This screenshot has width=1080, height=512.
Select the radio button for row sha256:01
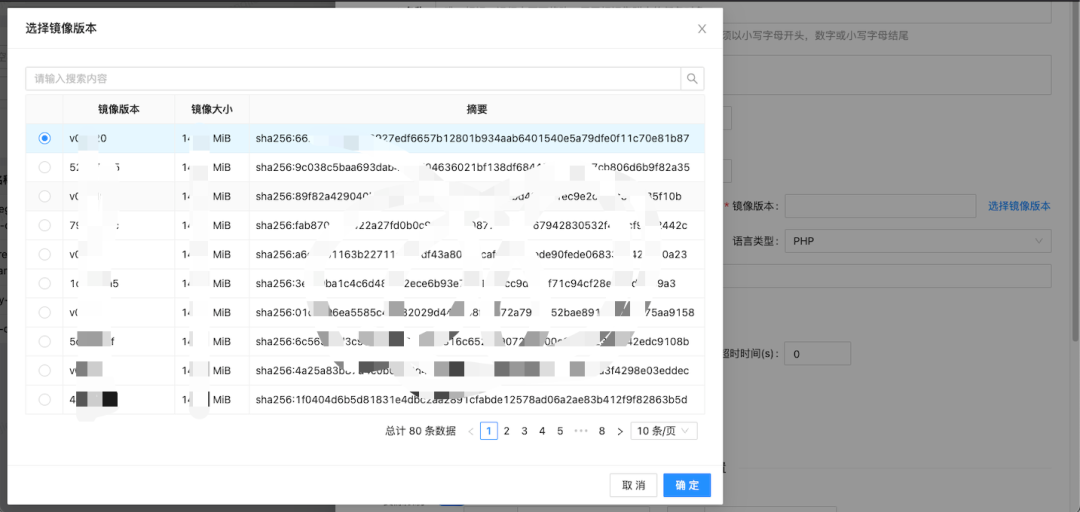45,312
